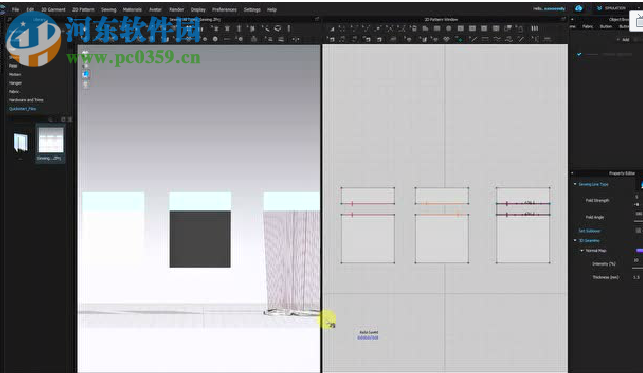
Task: Open the 2D Pattern menu
Action: [83, 9]
